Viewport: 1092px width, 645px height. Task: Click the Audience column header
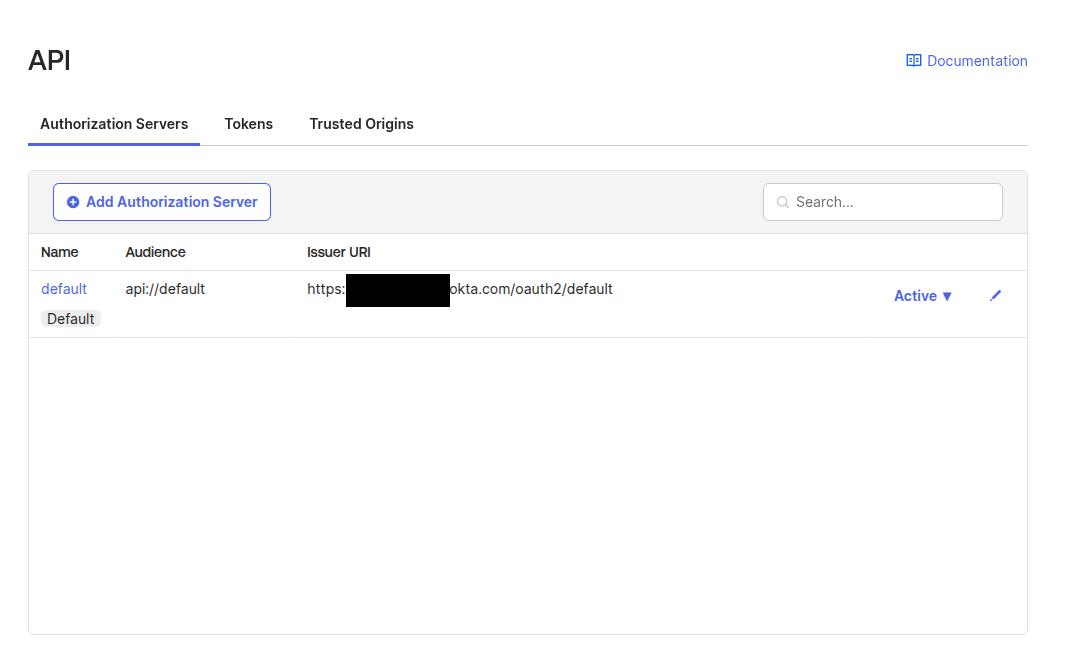(155, 252)
